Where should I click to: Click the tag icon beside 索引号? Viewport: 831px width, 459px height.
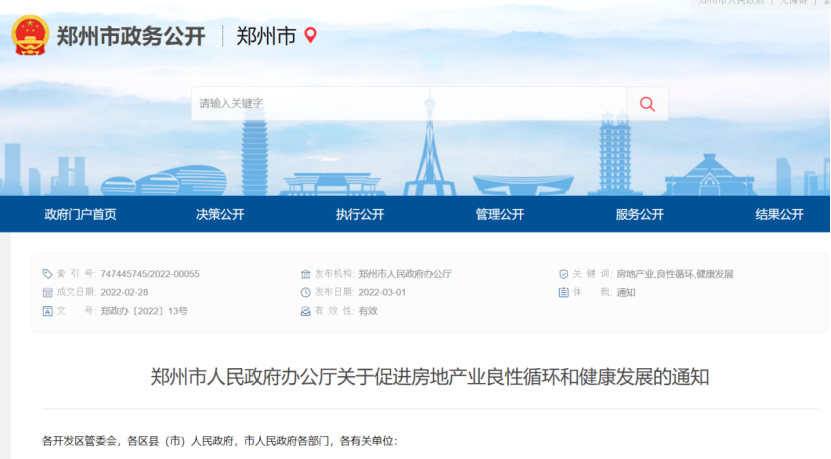click(x=47, y=274)
